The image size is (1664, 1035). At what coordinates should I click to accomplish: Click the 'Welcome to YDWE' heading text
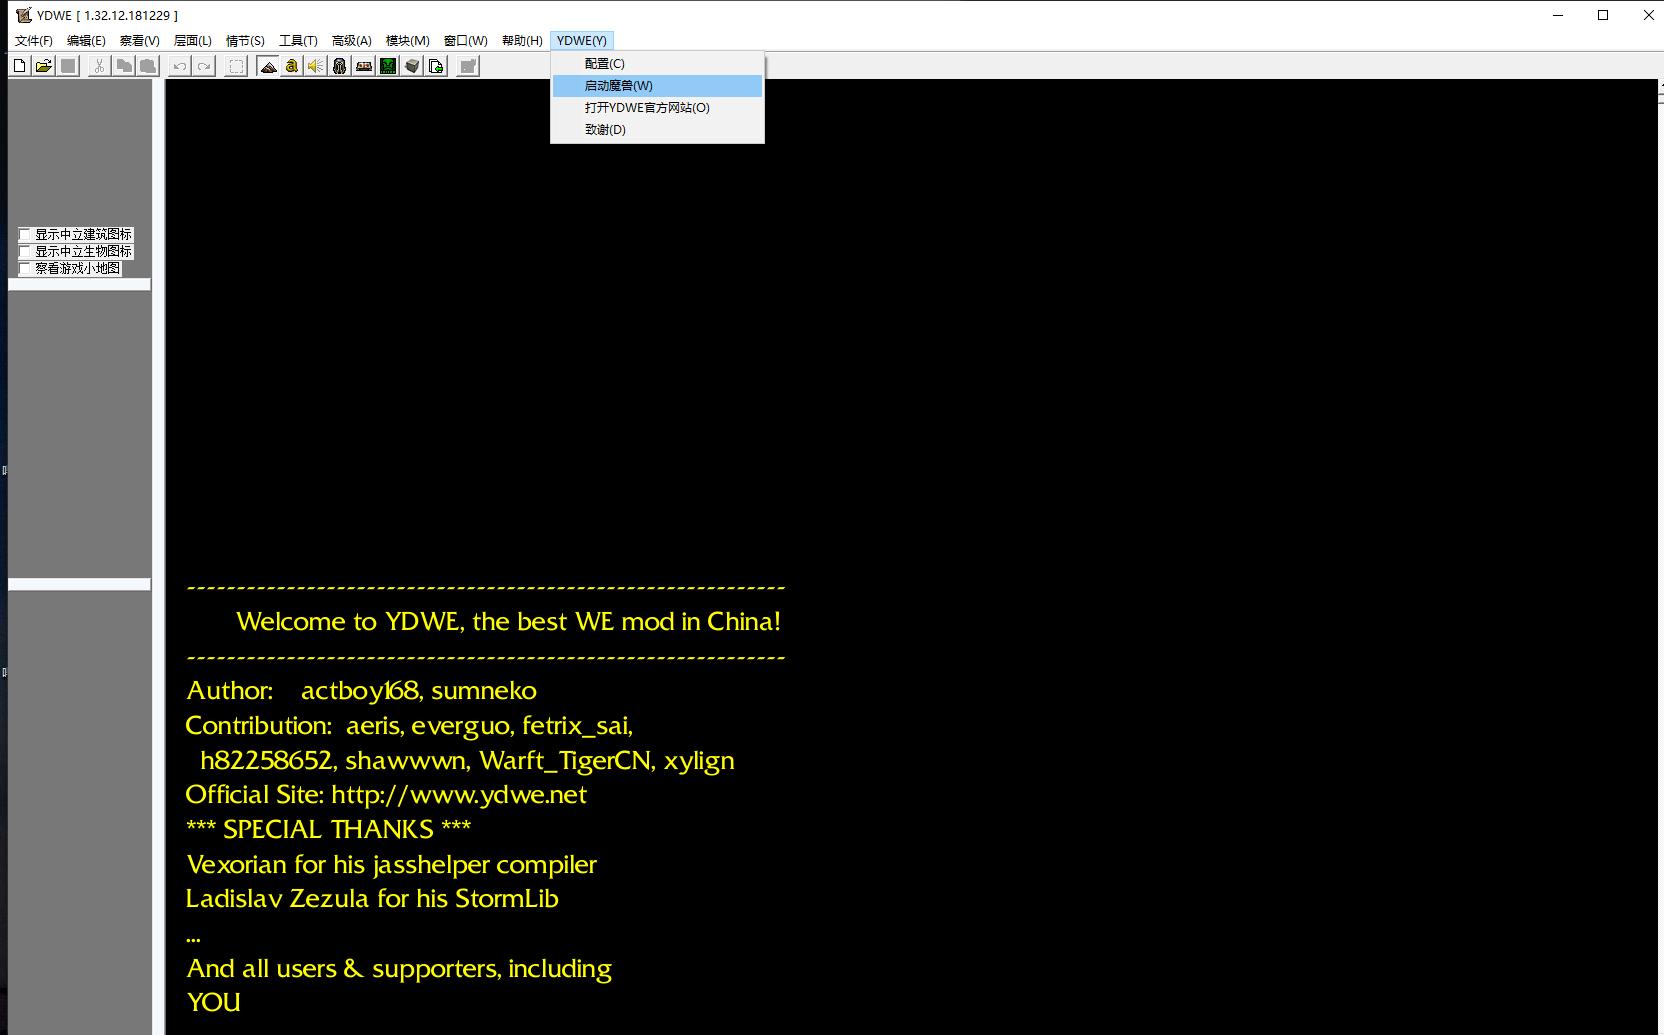click(508, 621)
